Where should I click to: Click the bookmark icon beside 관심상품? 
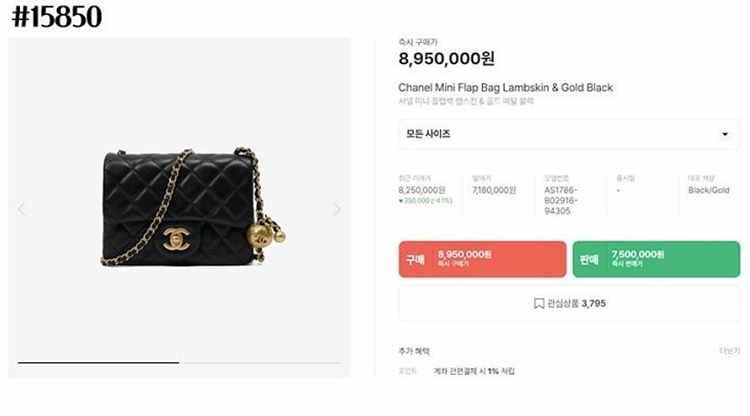click(x=539, y=304)
